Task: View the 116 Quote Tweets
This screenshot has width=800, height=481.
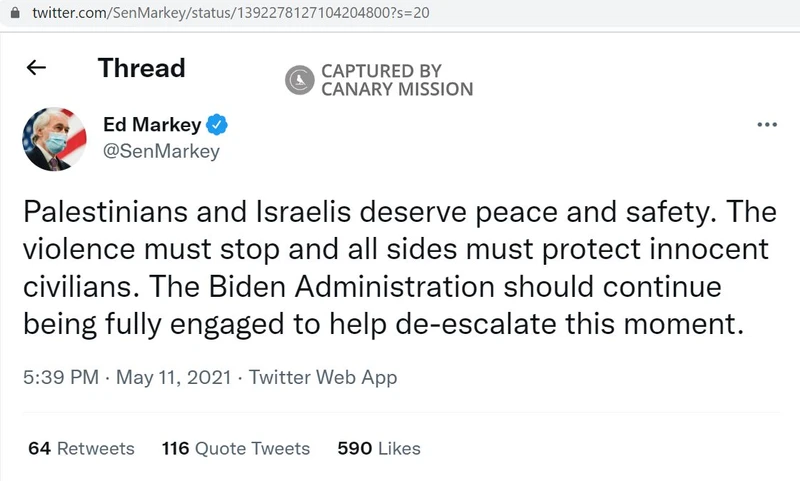Action: click(236, 448)
